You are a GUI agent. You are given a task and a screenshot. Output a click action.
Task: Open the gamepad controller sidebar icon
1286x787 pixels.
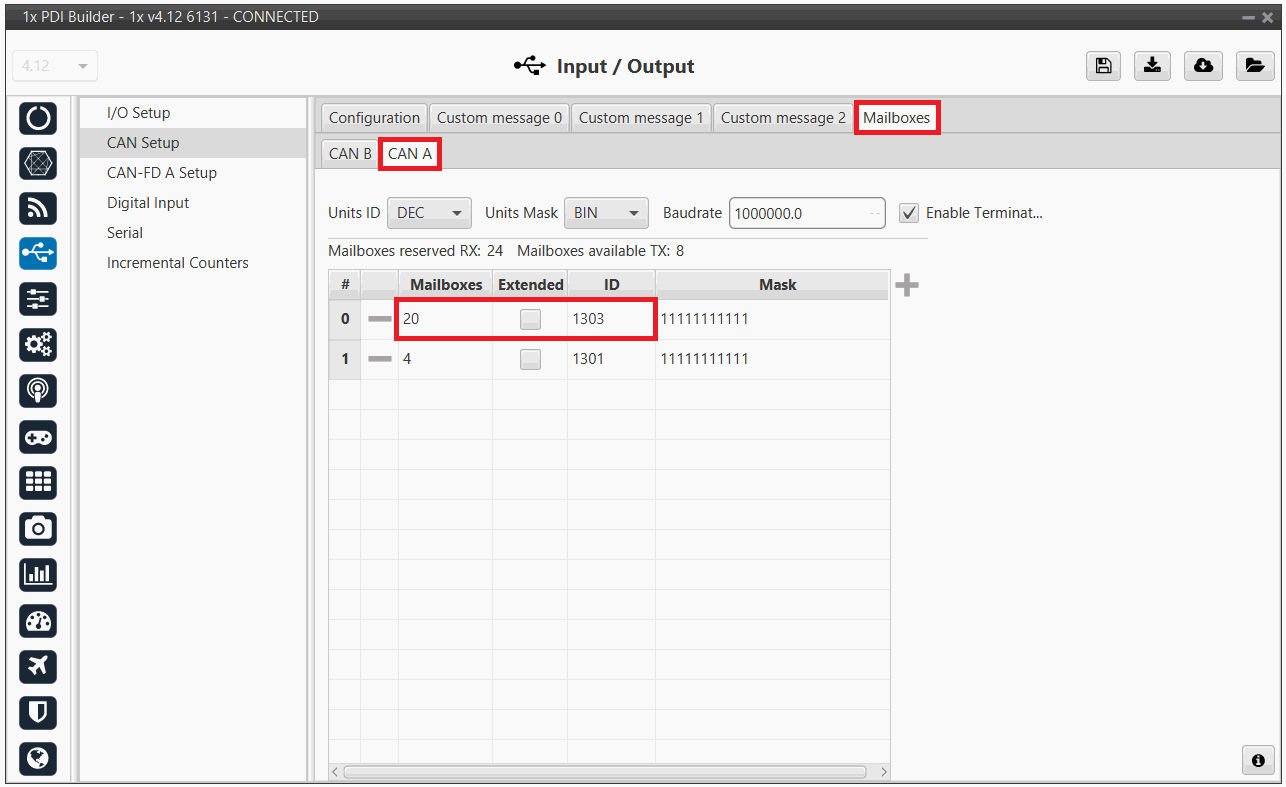tap(38, 437)
